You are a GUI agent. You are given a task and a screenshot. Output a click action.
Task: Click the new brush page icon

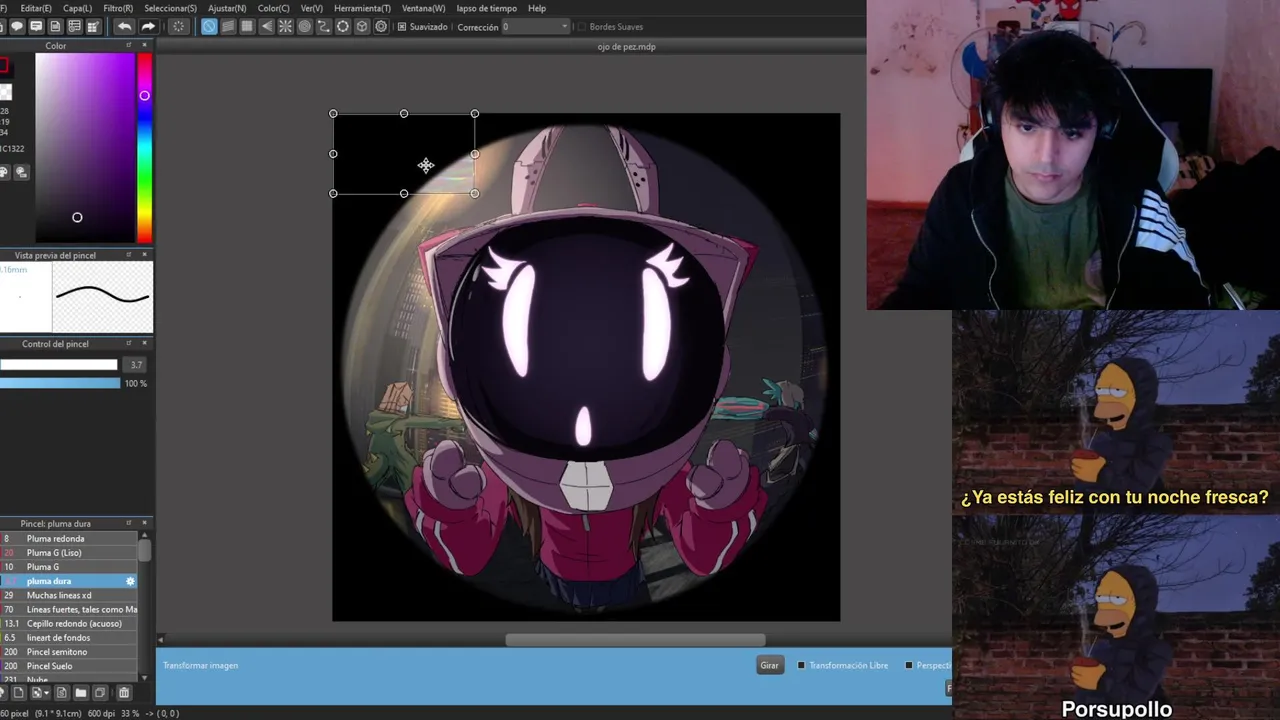(18, 692)
